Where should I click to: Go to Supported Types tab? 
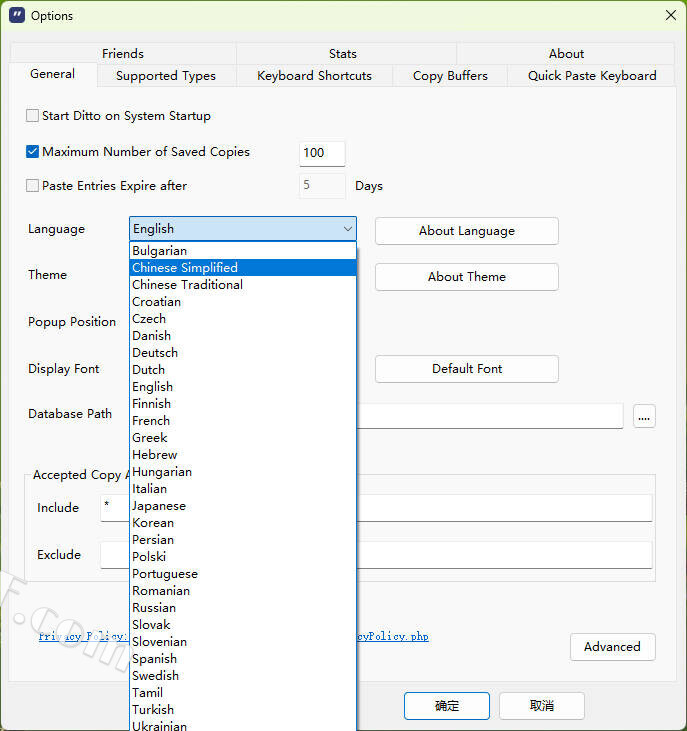point(166,76)
